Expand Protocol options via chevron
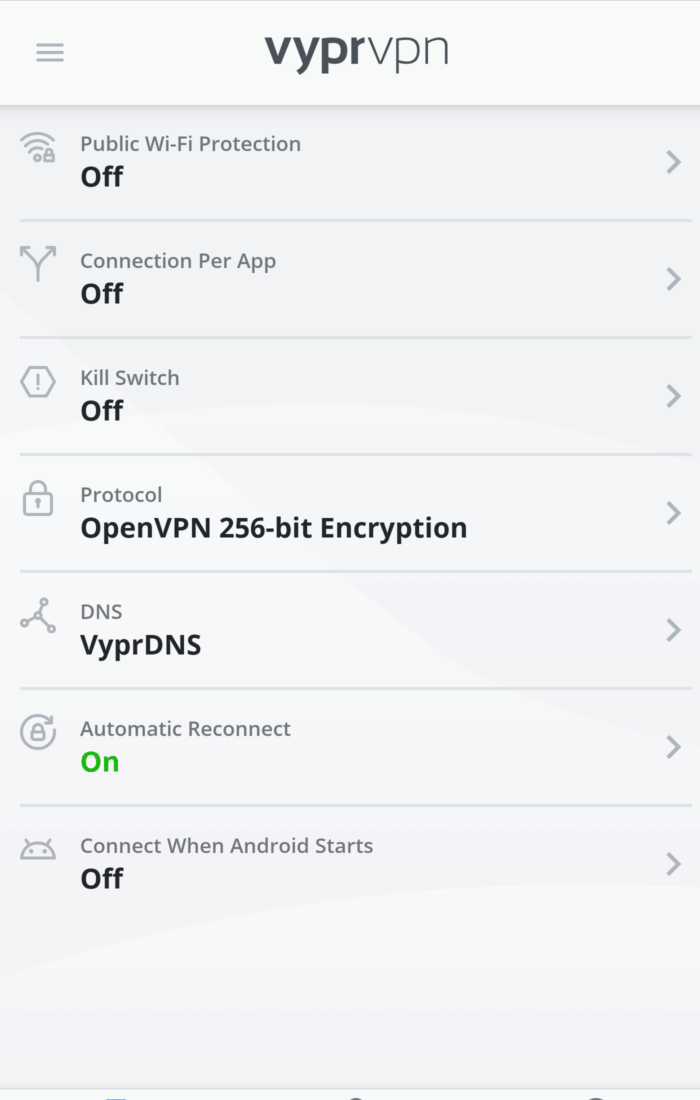Viewport: 700px width, 1100px height. click(673, 513)
